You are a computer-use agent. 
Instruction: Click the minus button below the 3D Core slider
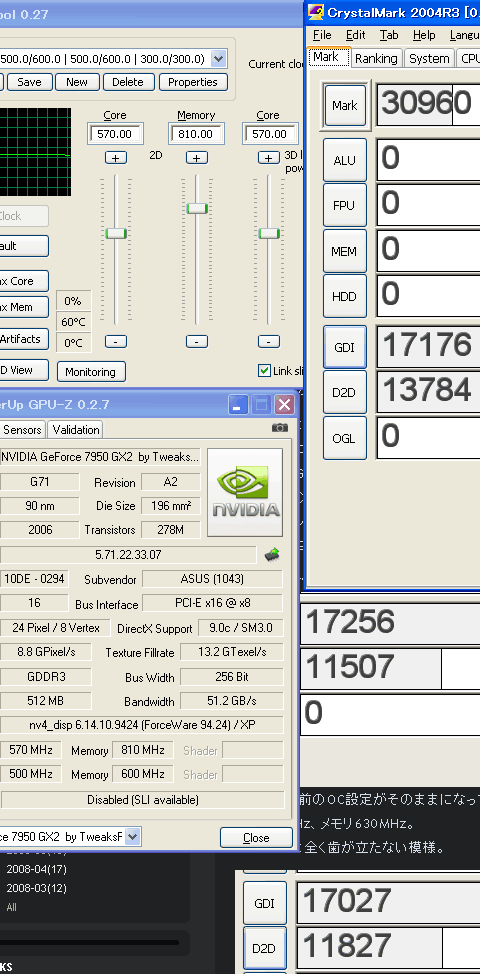[269, 342]
